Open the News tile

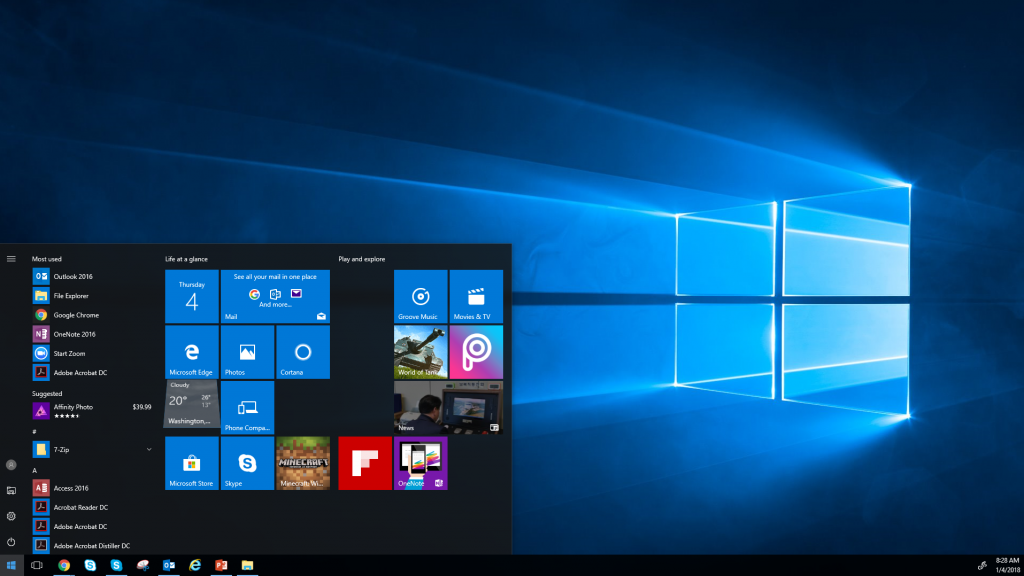[x=448, y=408]
